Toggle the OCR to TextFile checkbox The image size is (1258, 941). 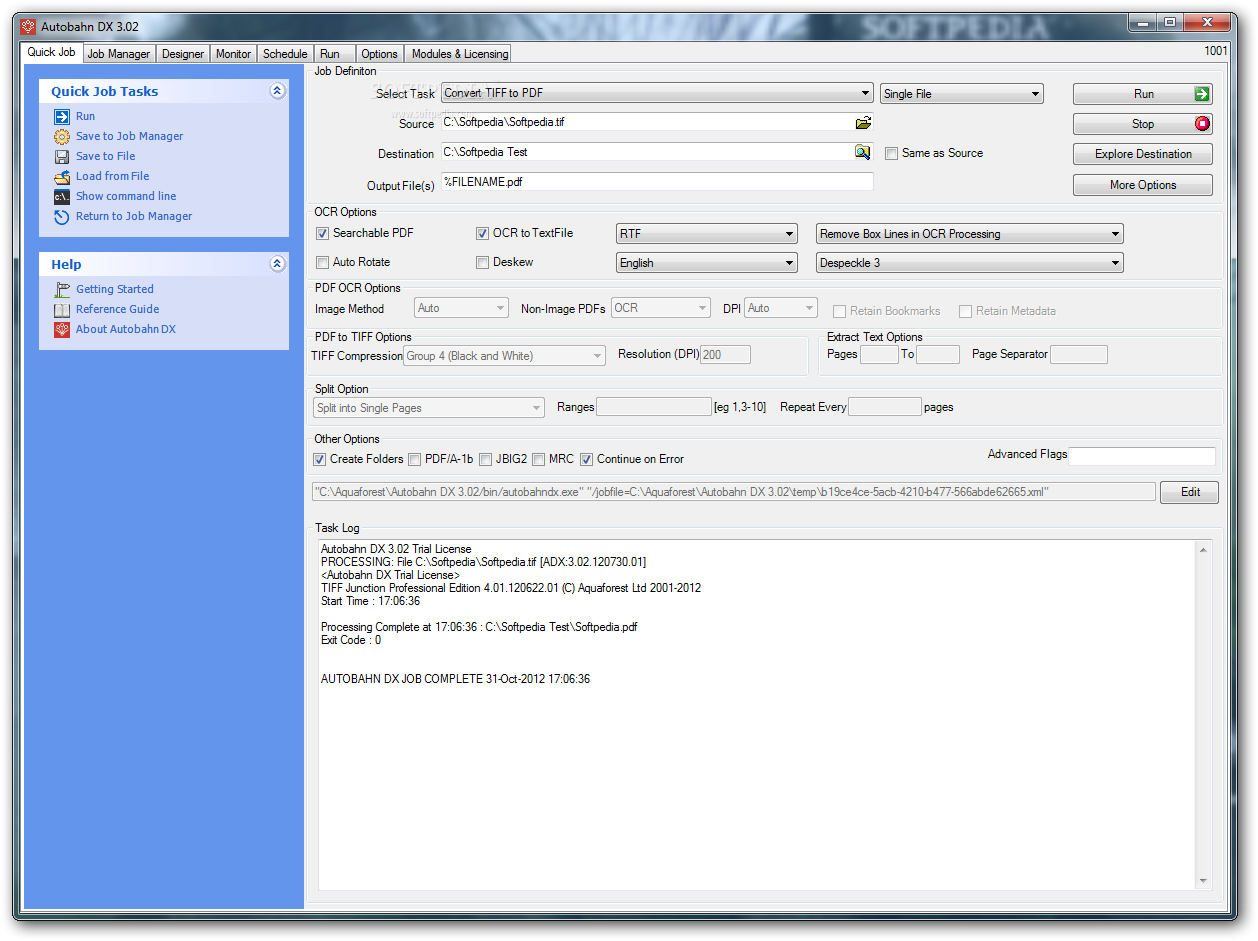click(482, 233)
